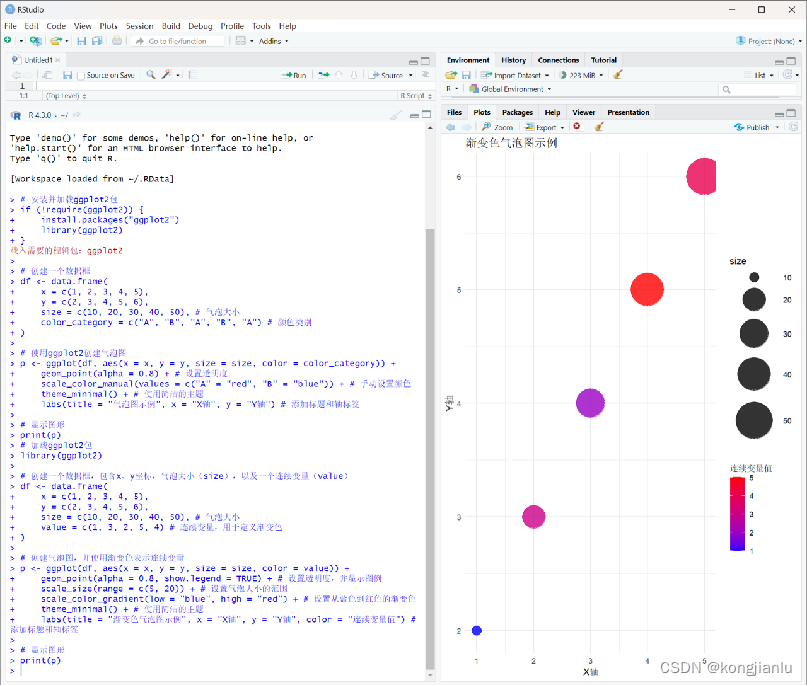Screen dimensions: 807x686
Task: Refresh the Environment pane
Action: 787,75
